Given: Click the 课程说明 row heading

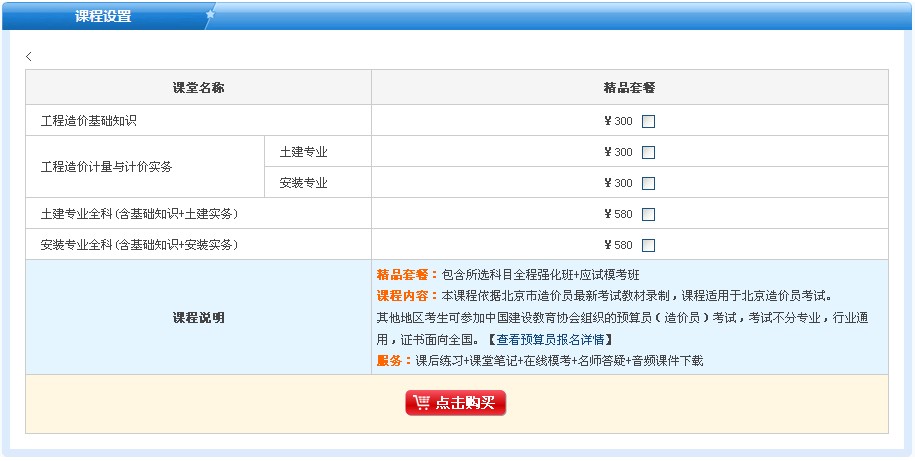Looking at the screenshot, I should coord(198,318).
